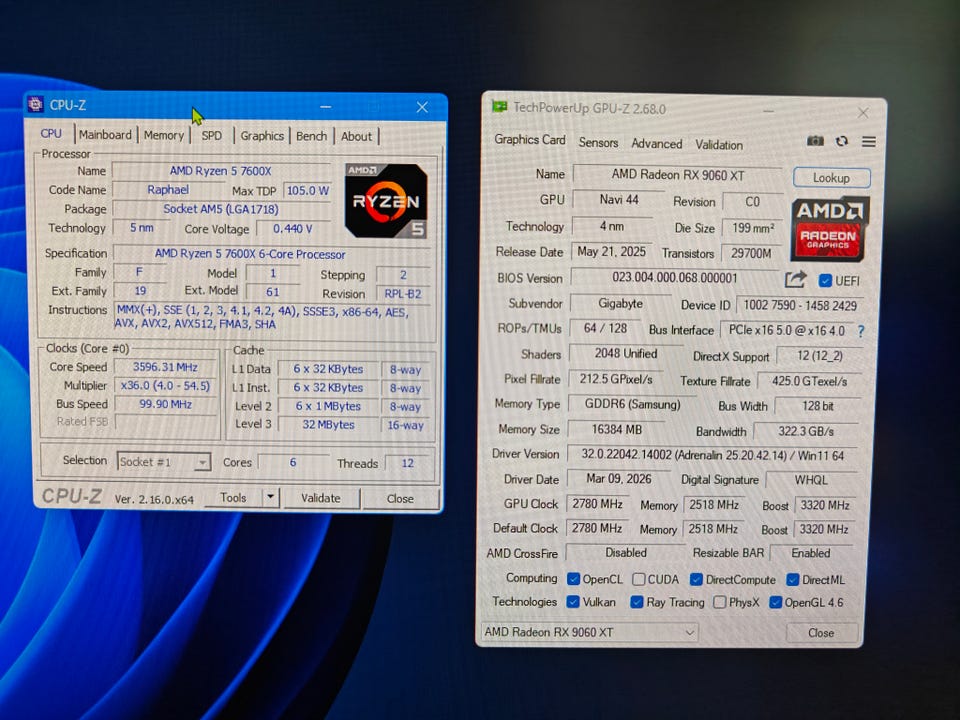
Task: Open the SPD tab
Action: tap(212, 135)
